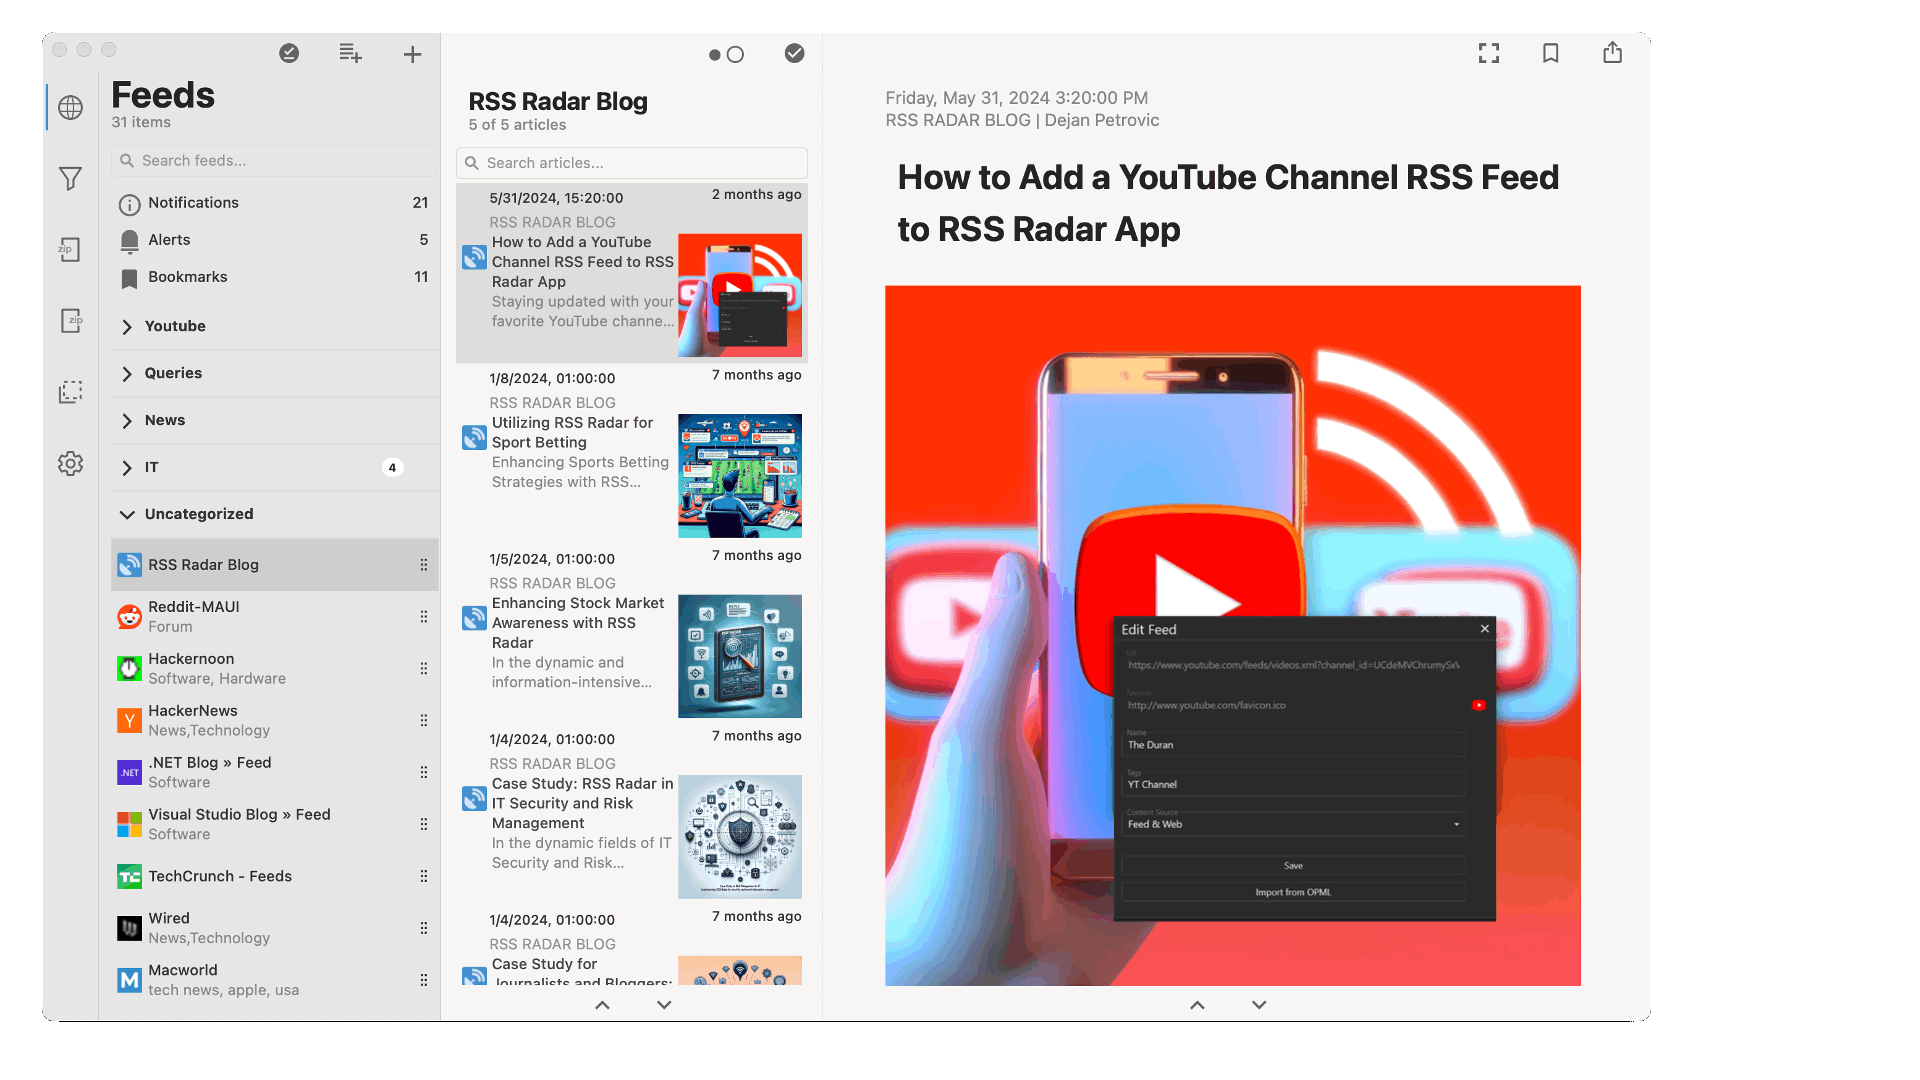This screenshot has height=1080, width=1920.
Task: Select the filled read-status dot
Action: pyautogui.click(x=715, y=56)
